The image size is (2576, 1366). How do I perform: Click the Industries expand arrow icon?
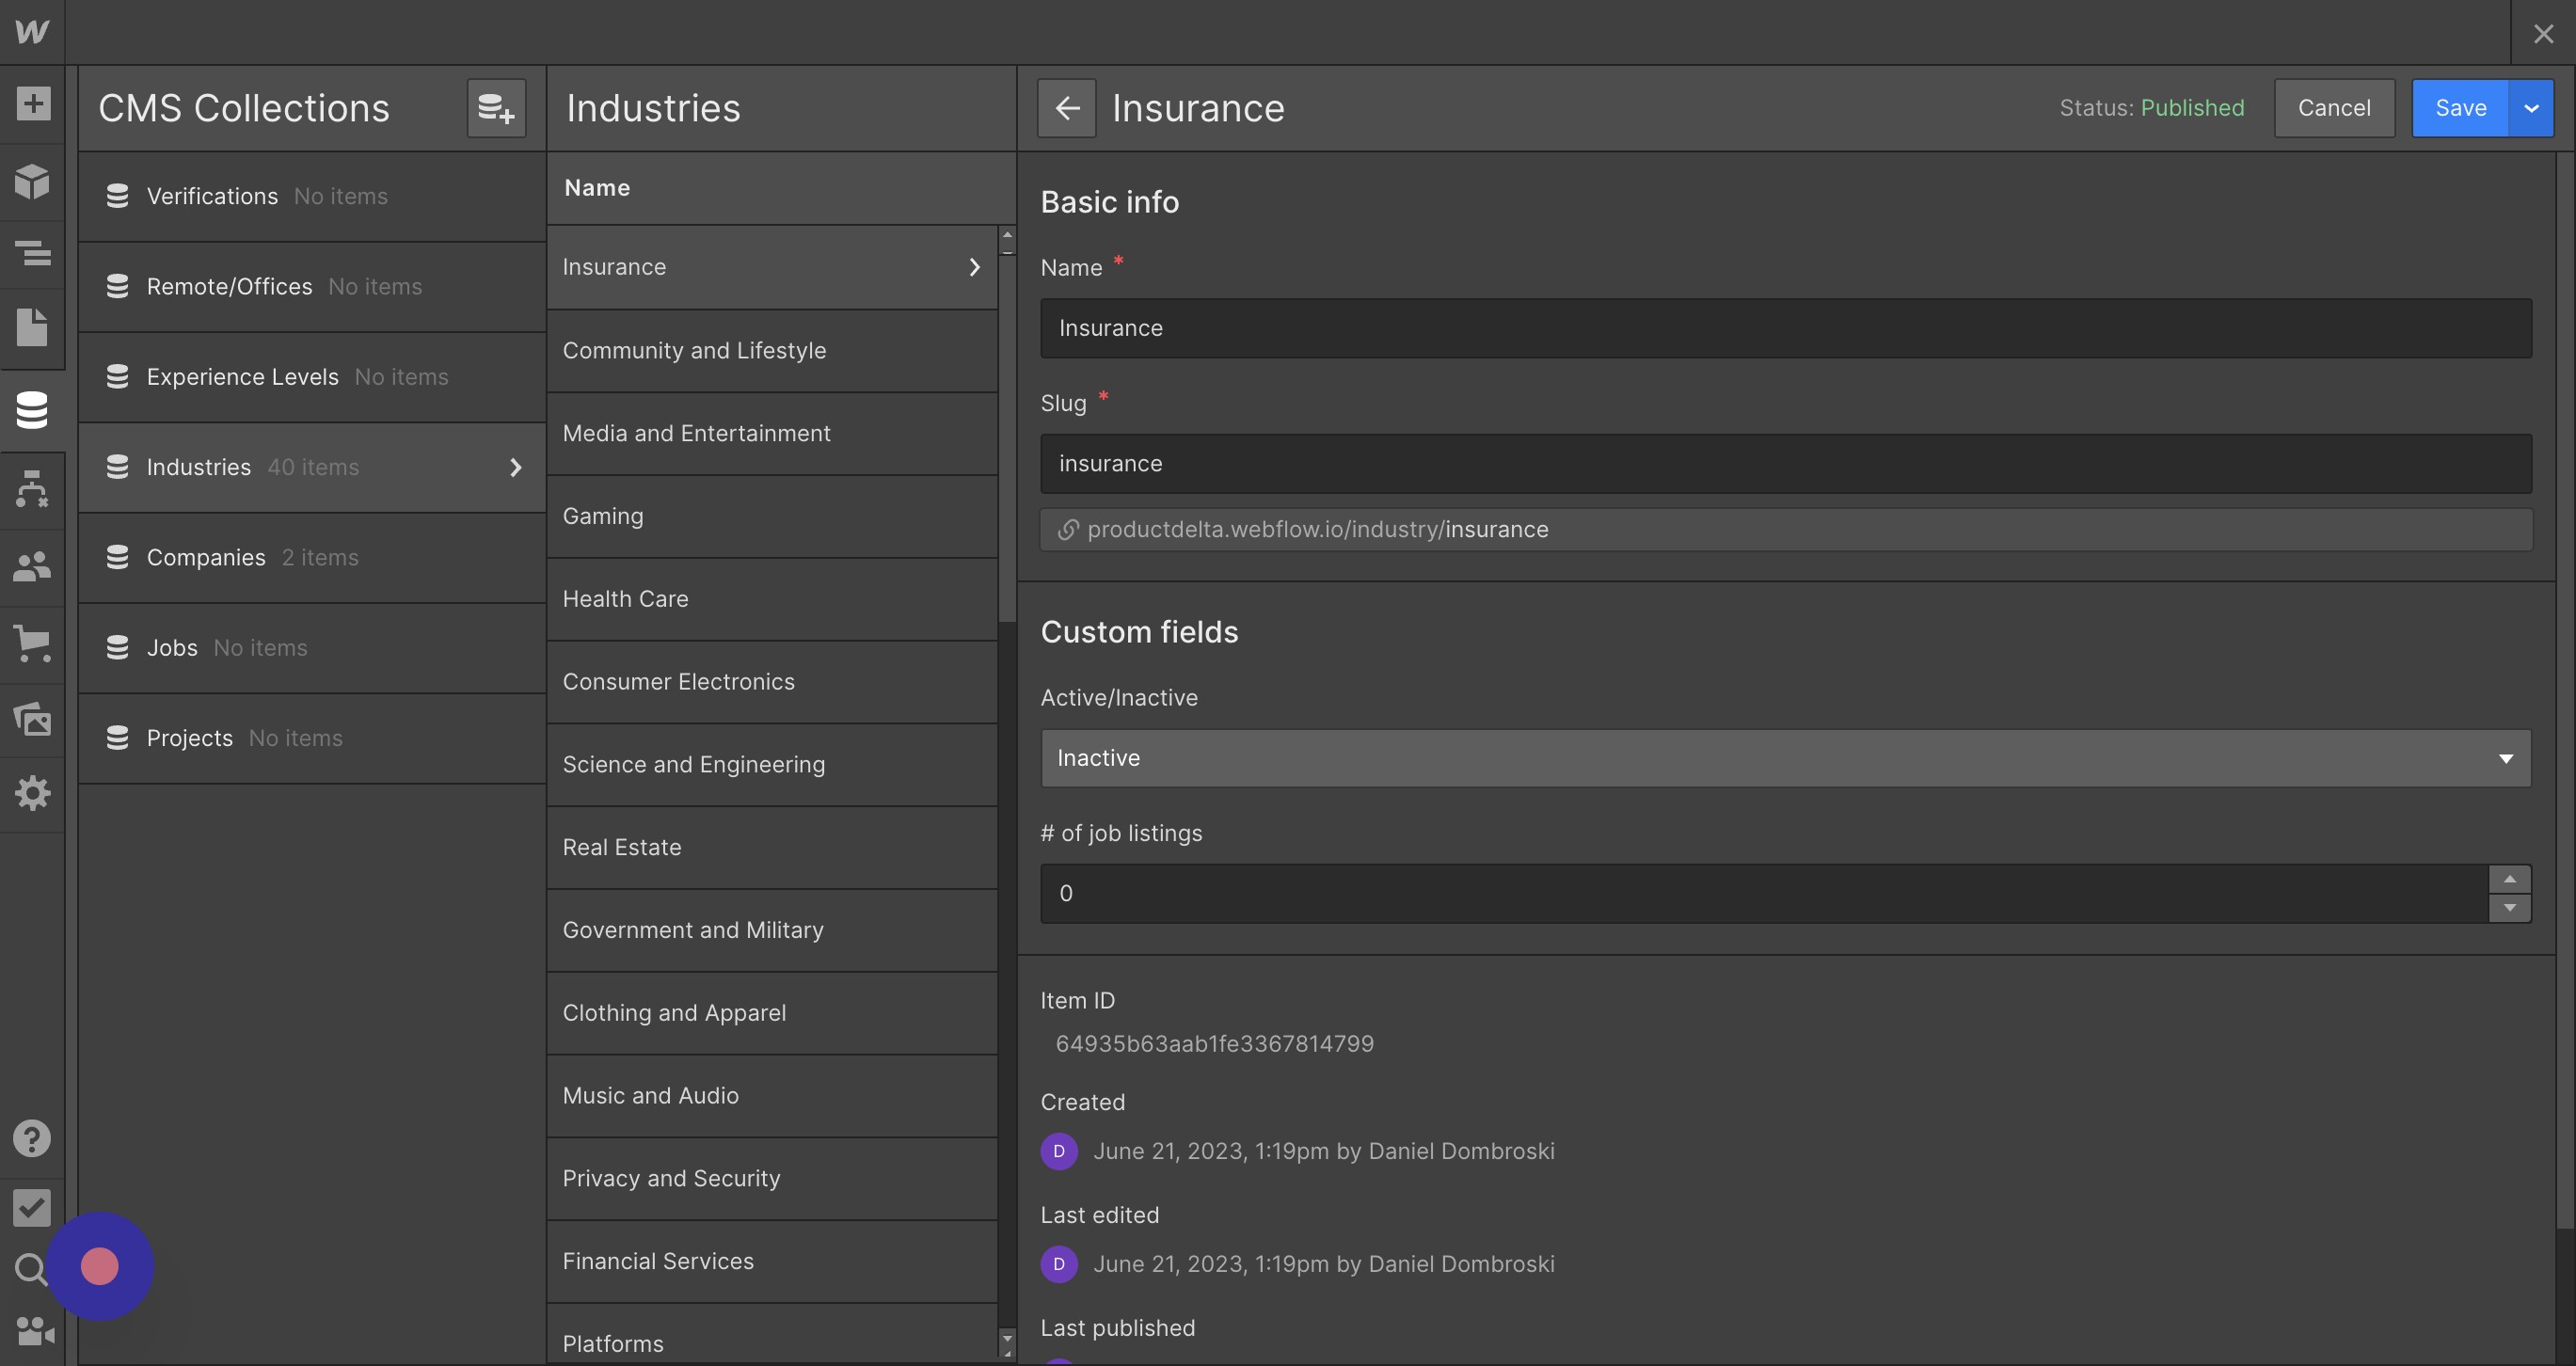(513, 467)
